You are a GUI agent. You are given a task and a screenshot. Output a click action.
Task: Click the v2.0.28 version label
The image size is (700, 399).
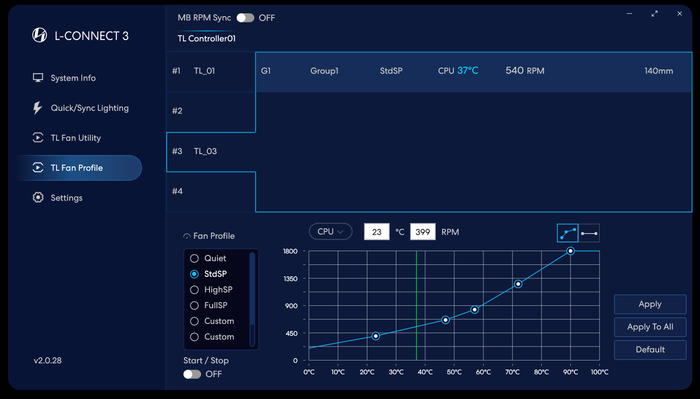48,361
